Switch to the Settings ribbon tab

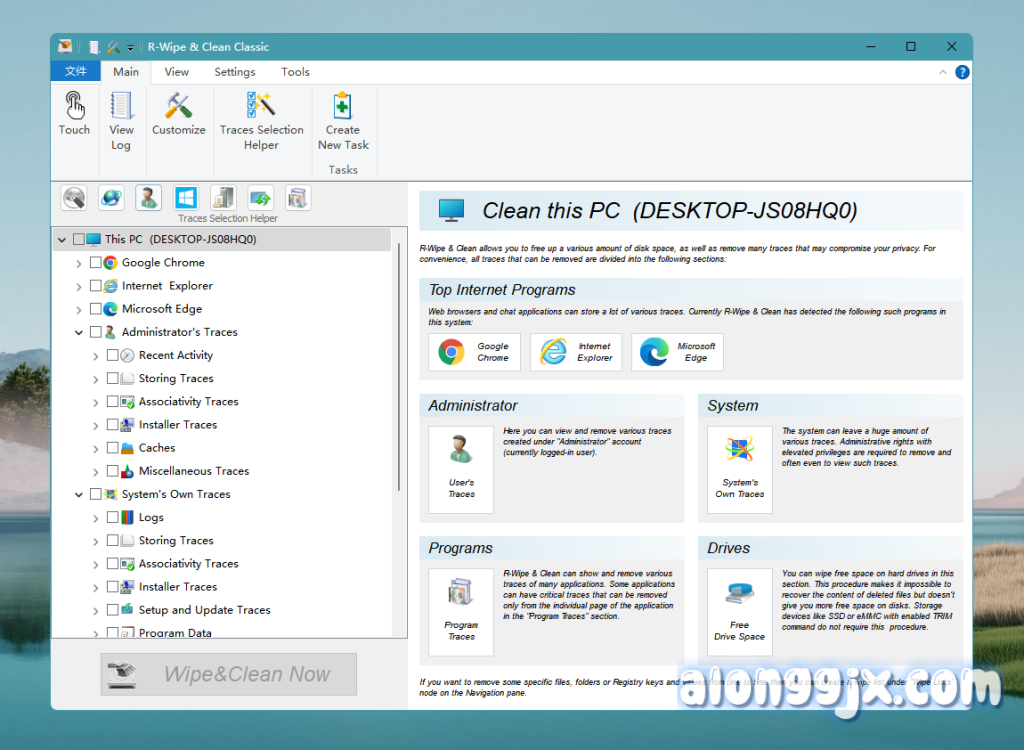coord(235,72)
